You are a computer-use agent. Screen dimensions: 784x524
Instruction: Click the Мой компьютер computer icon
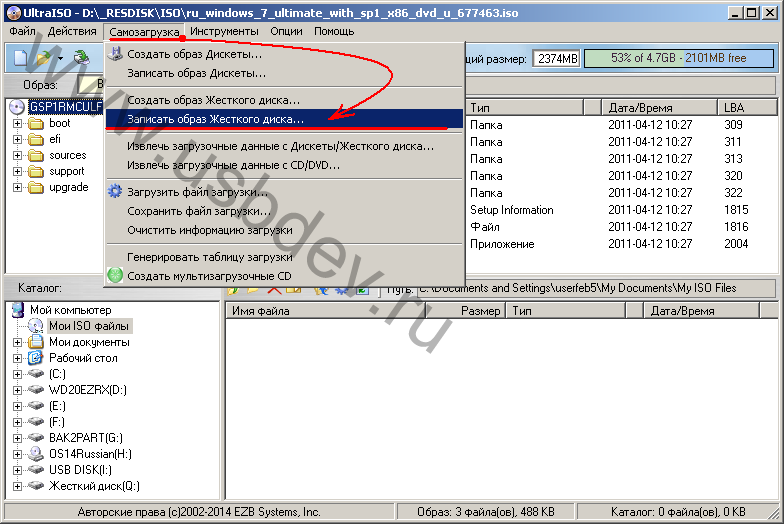tap(18, 310)
